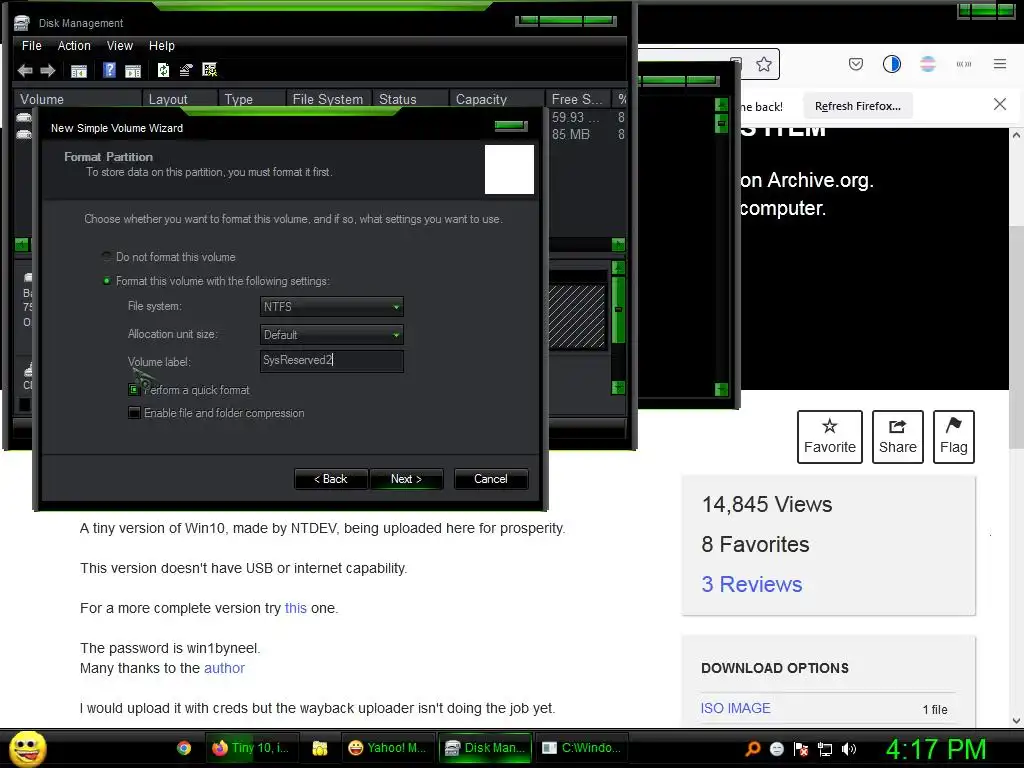Sort by the Volume column header

click(78, 99)
